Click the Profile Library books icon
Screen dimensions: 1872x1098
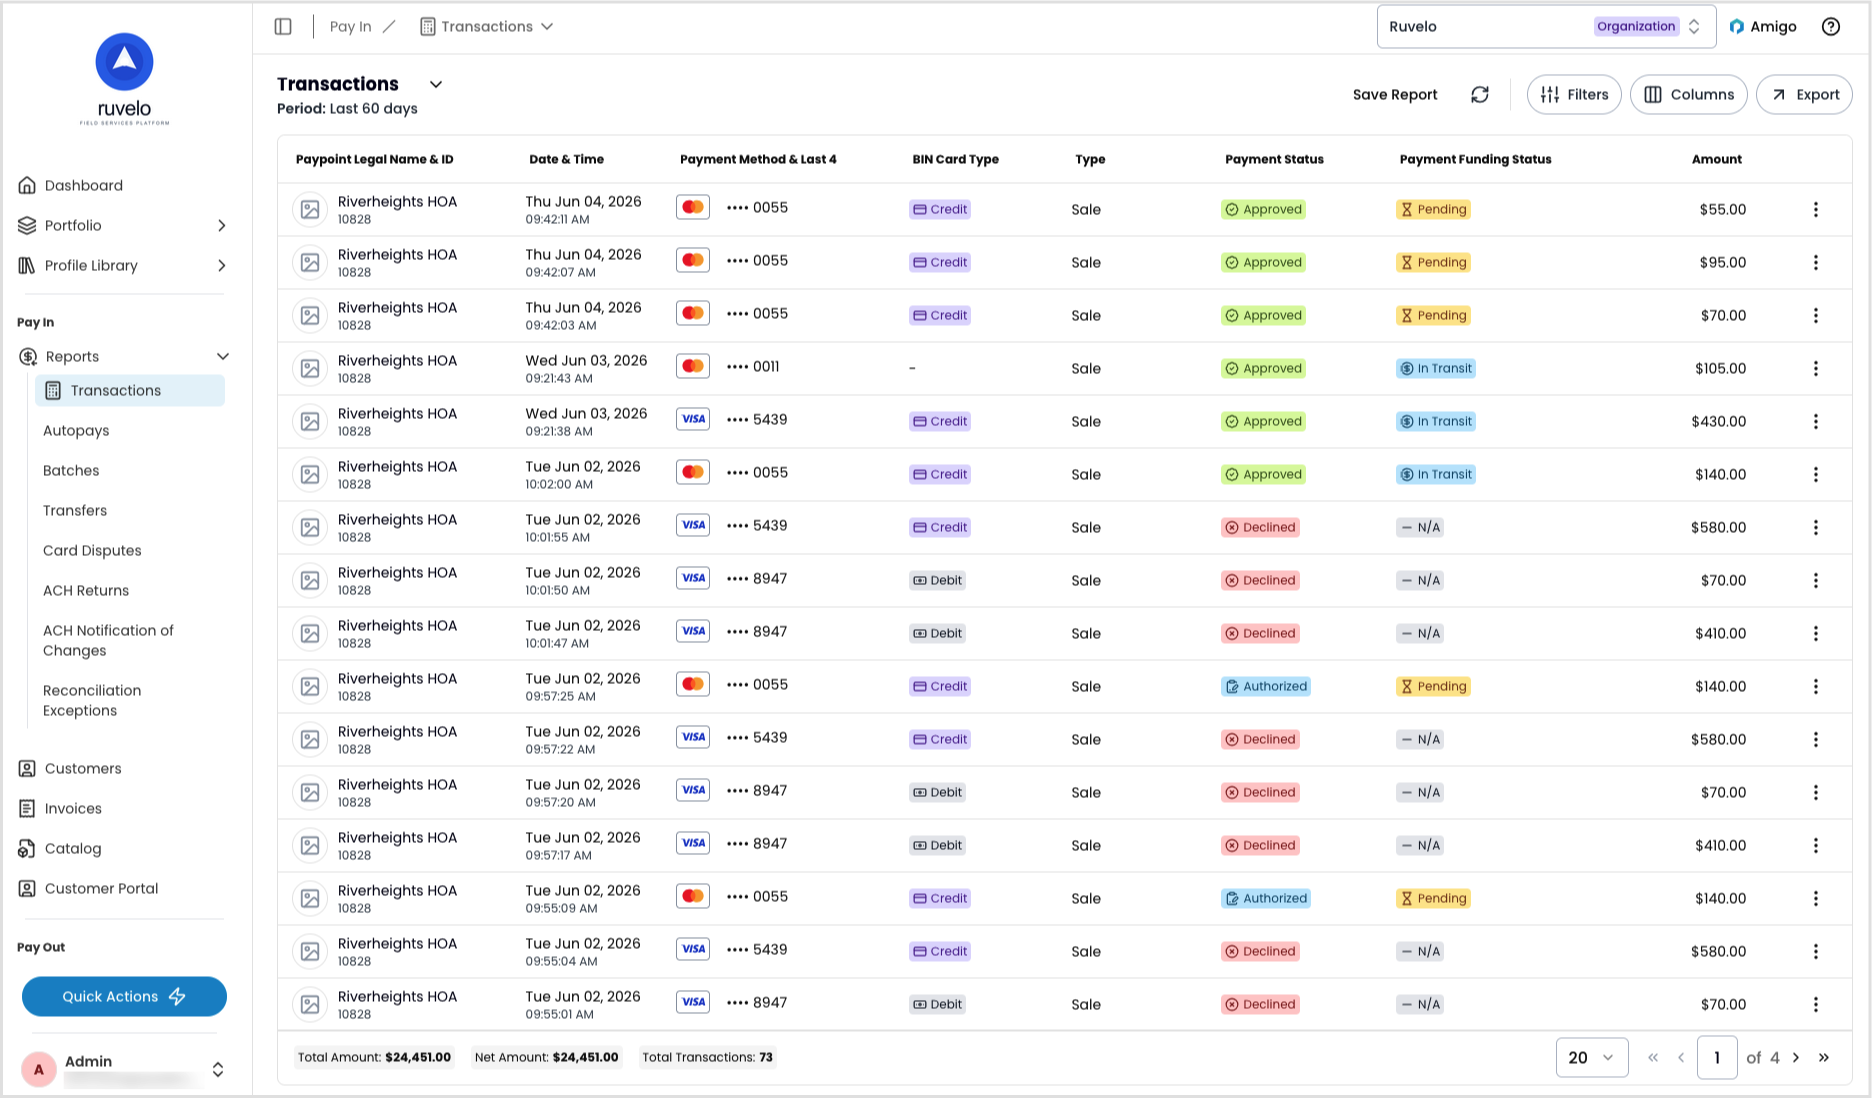27,266
